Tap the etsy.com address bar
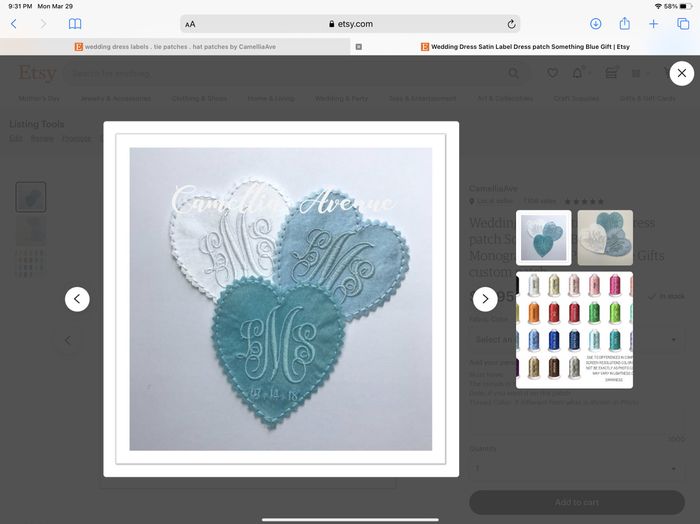Viewport: 700px width, 524px height. [350, 24]
